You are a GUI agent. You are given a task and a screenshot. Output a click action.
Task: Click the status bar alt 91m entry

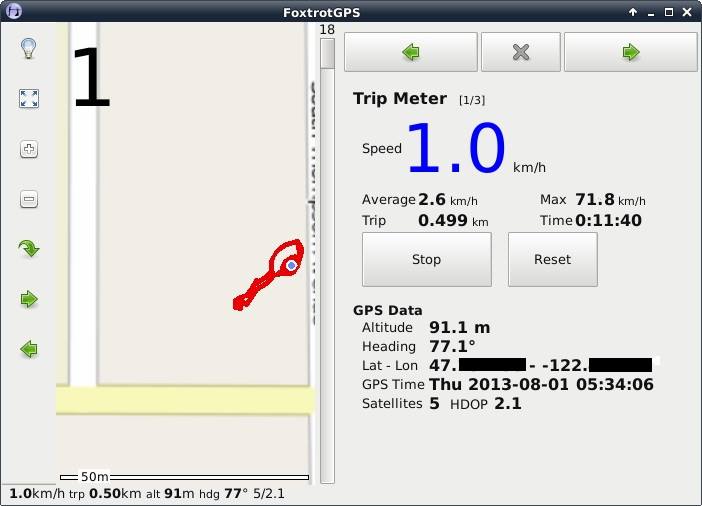coord(170,493)
